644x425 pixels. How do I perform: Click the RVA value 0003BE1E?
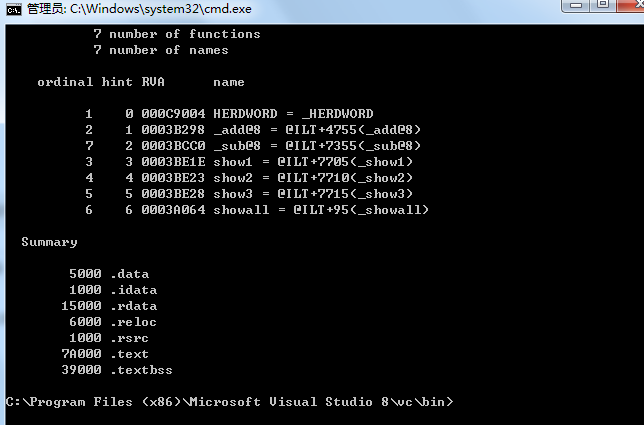coord(173,162)
